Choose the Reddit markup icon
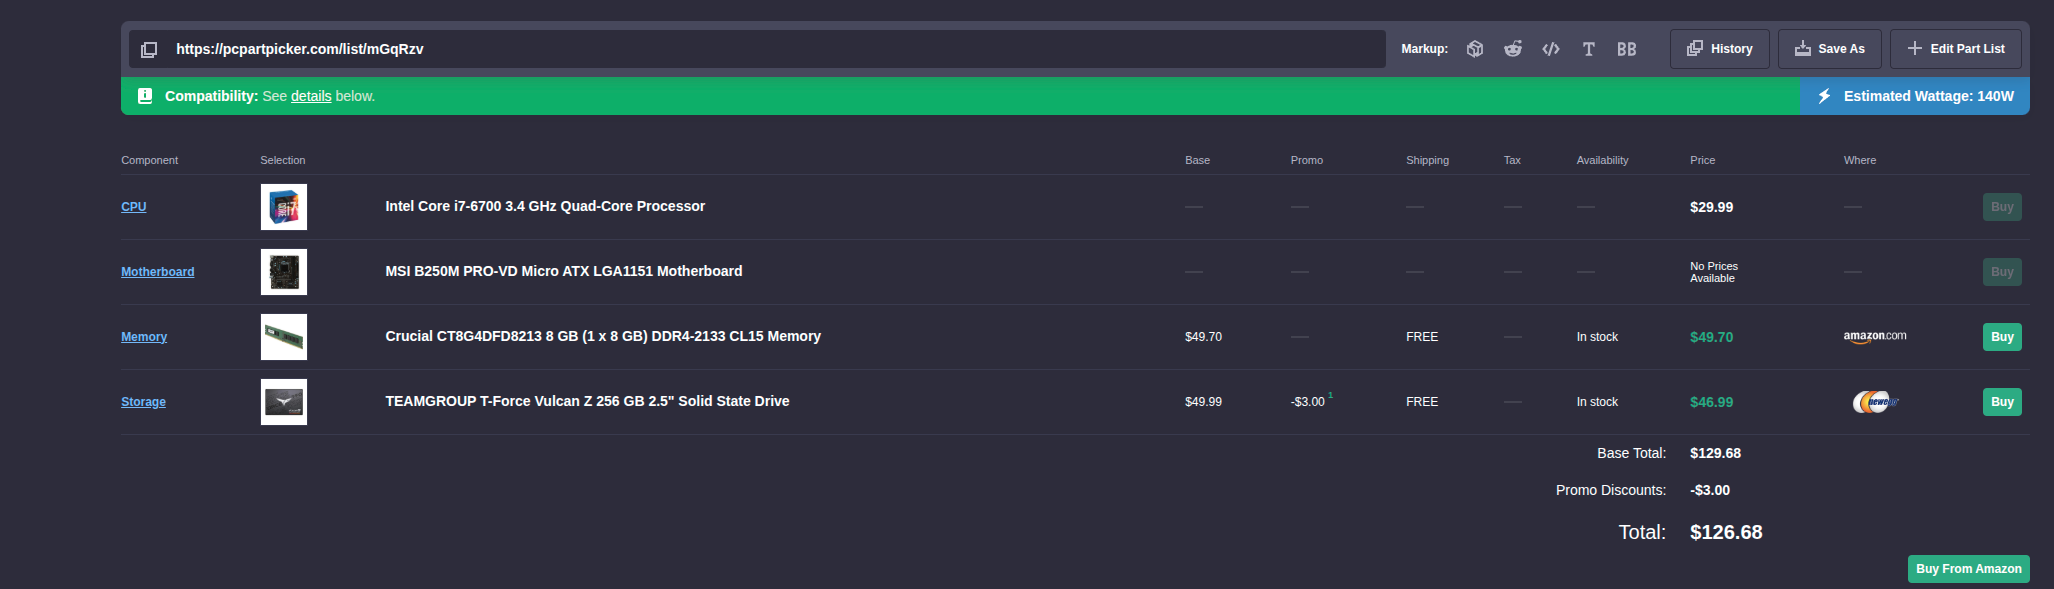Screen dimensions: 2054x589 pos(1513,49)
